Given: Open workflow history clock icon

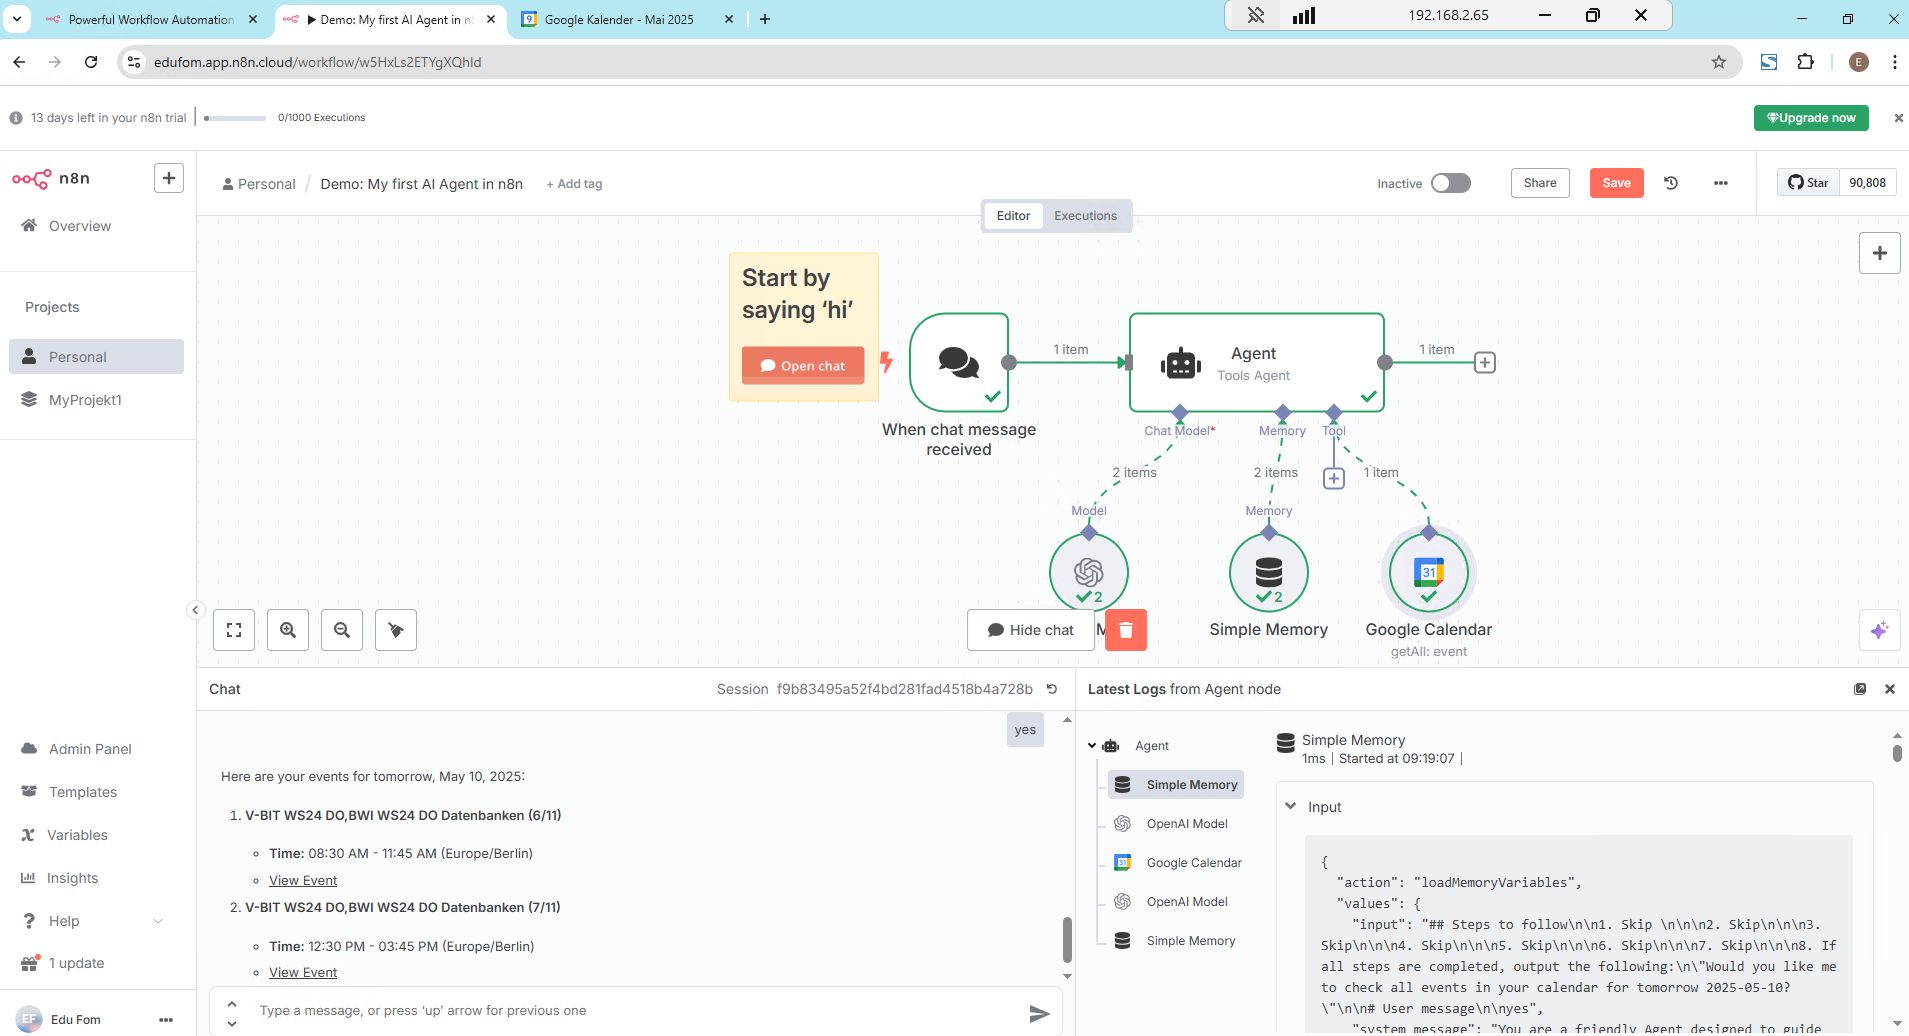Looking at the screenshot, I should tap(1671, 183).
